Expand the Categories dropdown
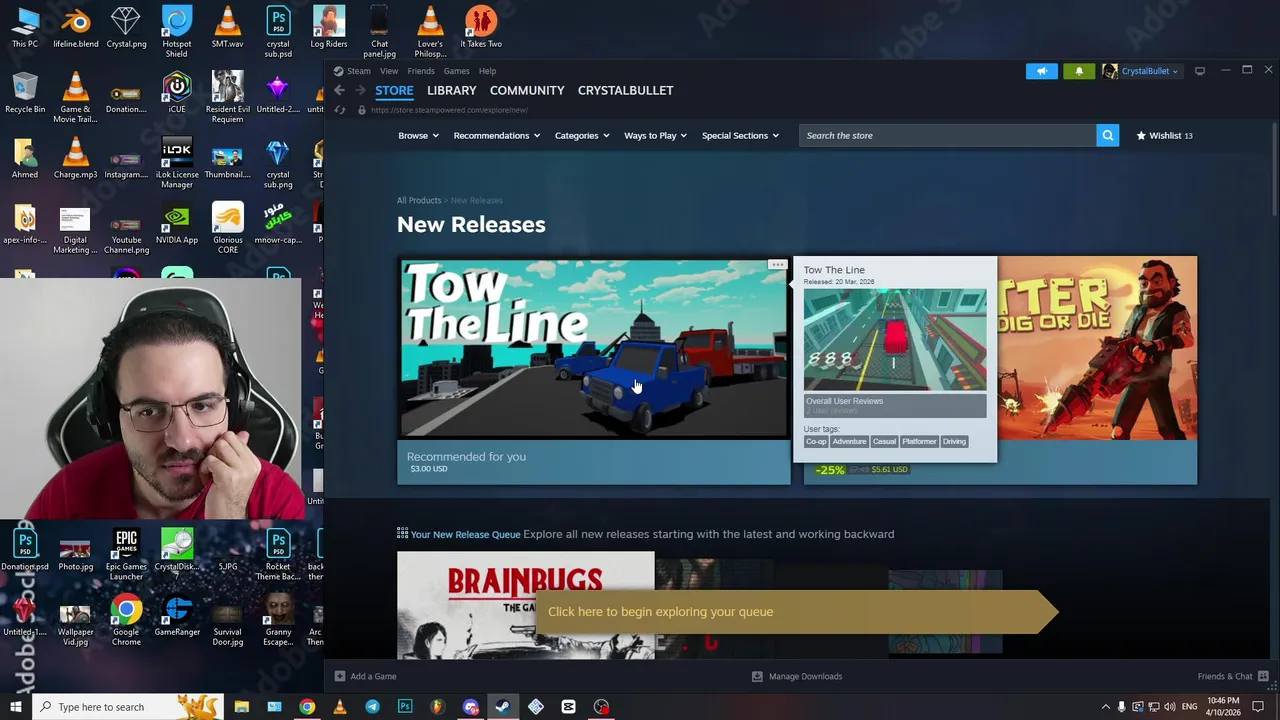Image resolution: width=1280 pixels, height=720 pixels. [582, 135]
